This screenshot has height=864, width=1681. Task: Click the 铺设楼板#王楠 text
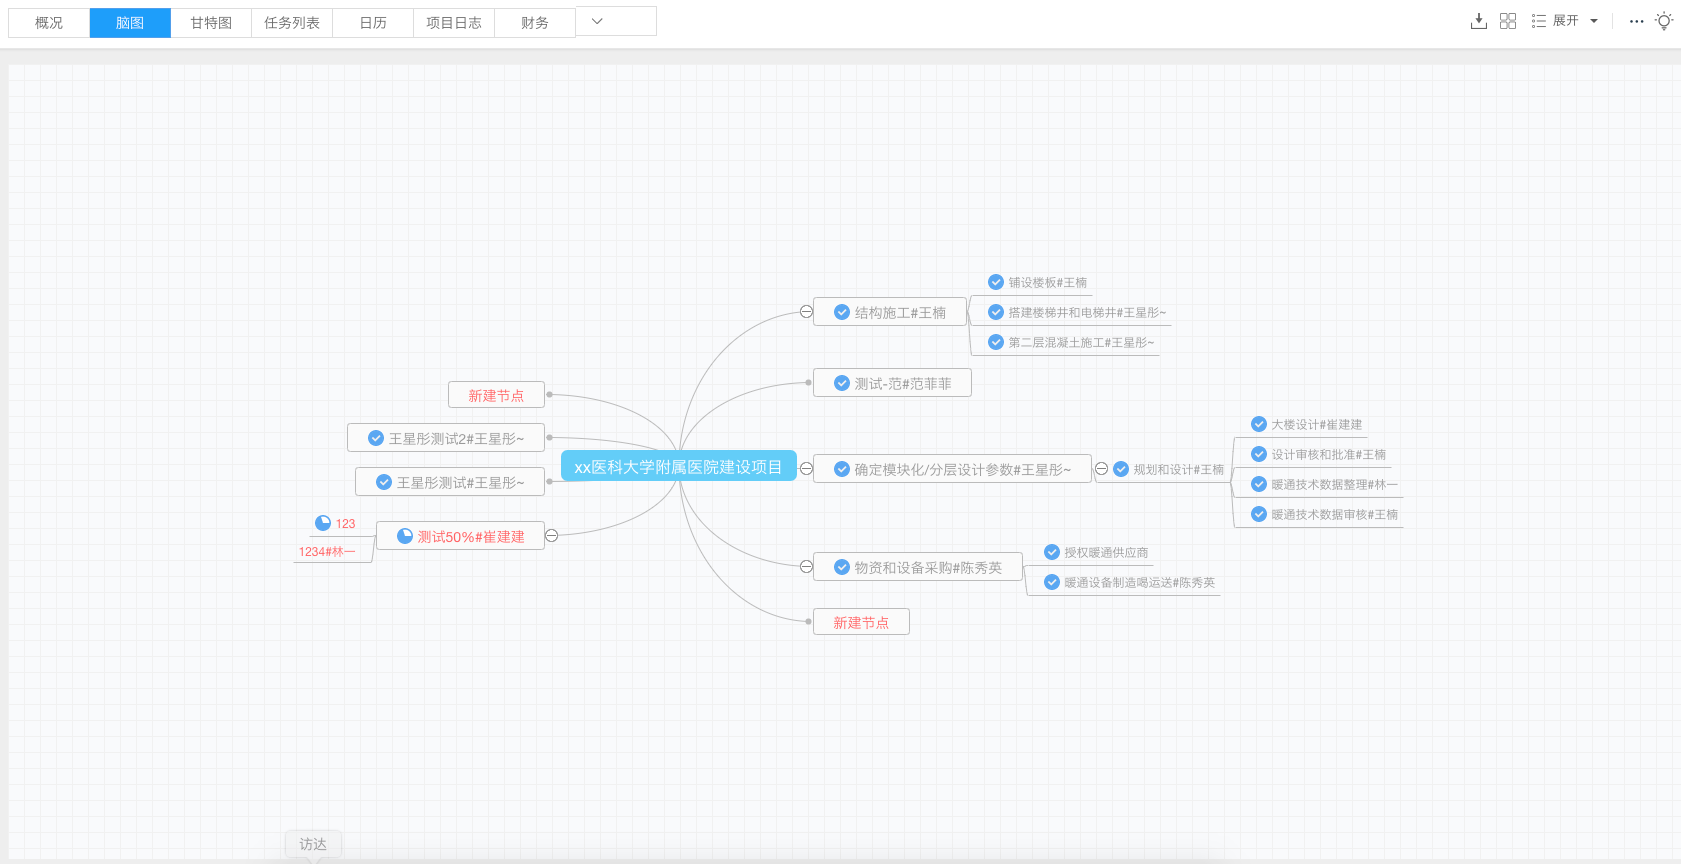[x=1047, y=283]
